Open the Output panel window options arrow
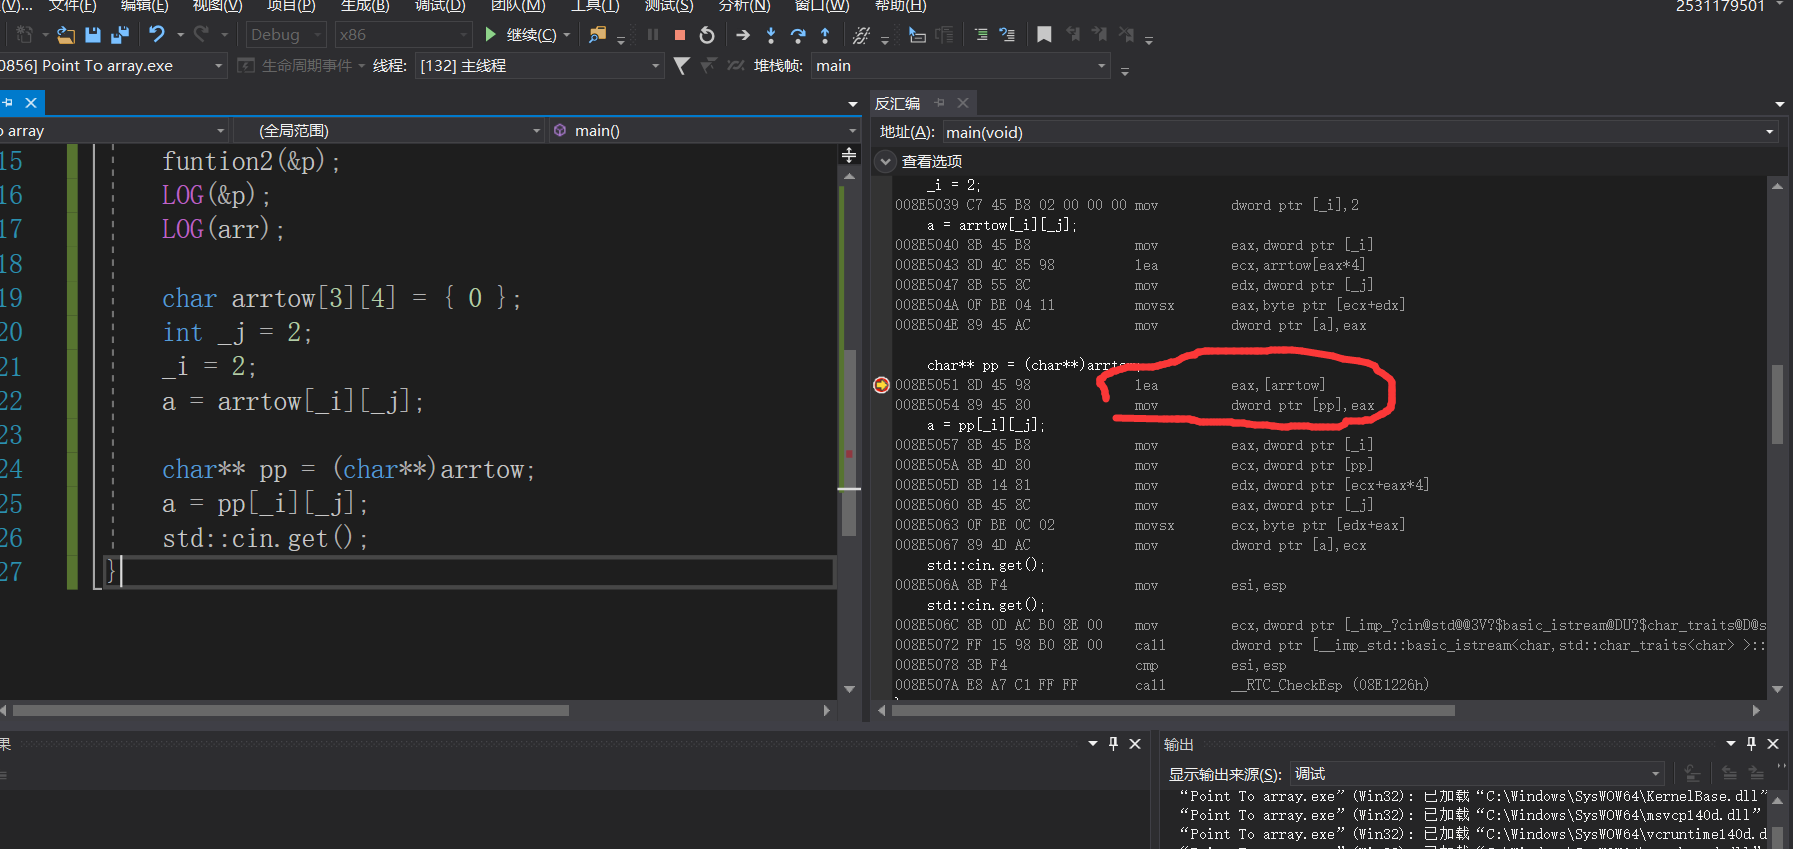1793x849 pixels. (x=1730, y=744)
